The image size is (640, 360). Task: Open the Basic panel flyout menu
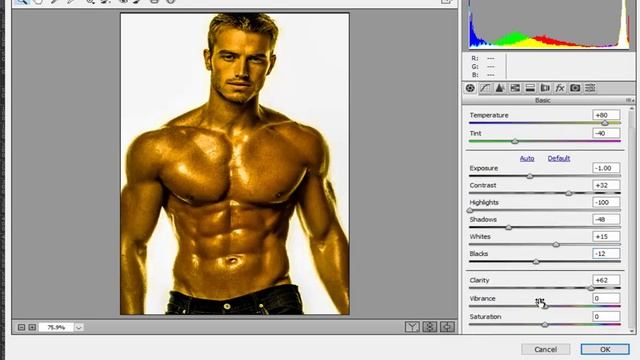click(630, 100)
